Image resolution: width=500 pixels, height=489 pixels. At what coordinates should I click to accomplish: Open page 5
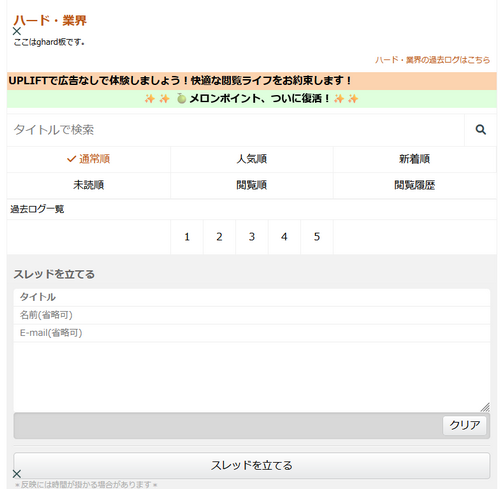[x=317, y=237]
